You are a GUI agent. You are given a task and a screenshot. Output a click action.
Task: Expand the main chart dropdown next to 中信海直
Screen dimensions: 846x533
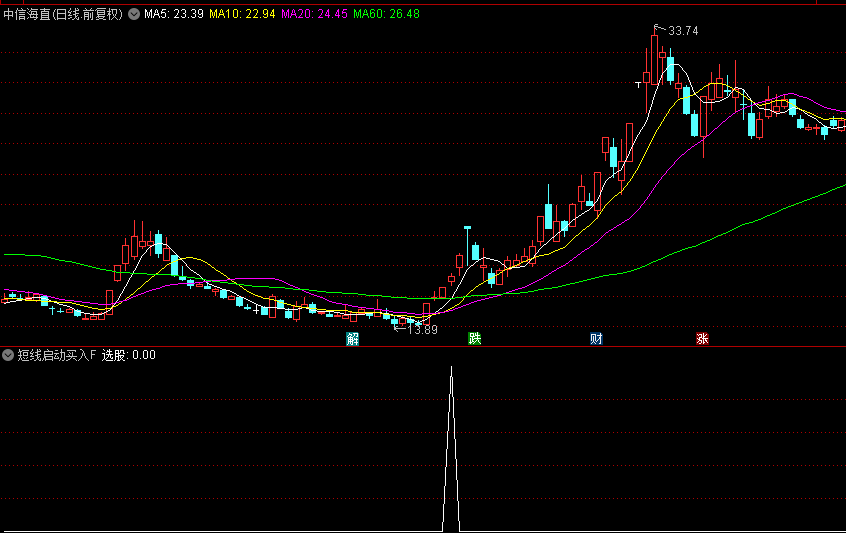point(134,15)
